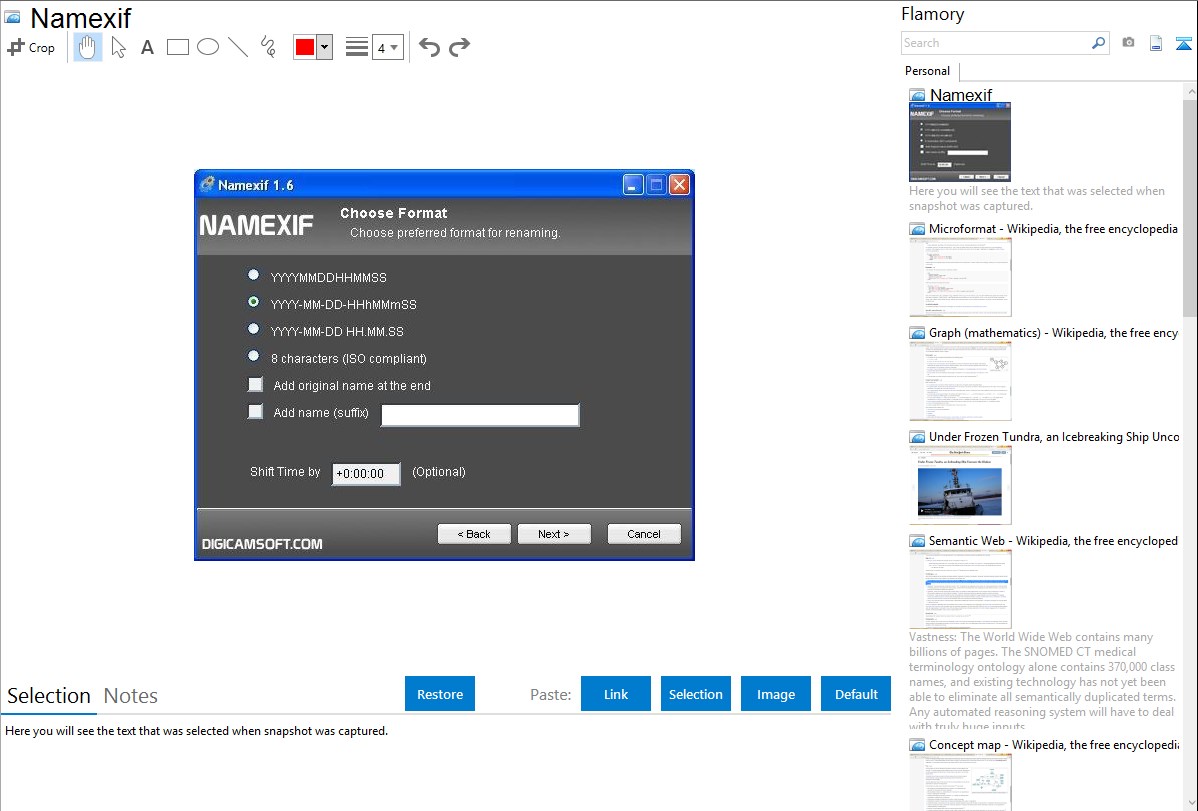Open the red color dropdown arrow

click(x=324, y=47)
